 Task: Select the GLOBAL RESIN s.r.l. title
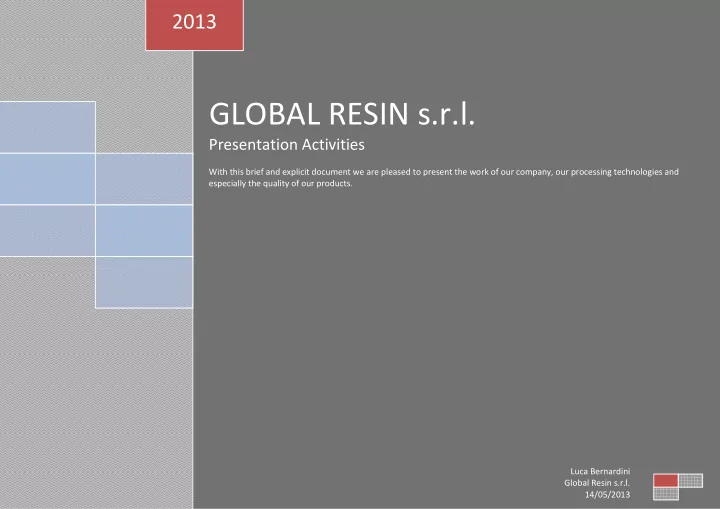click(342, 114)
